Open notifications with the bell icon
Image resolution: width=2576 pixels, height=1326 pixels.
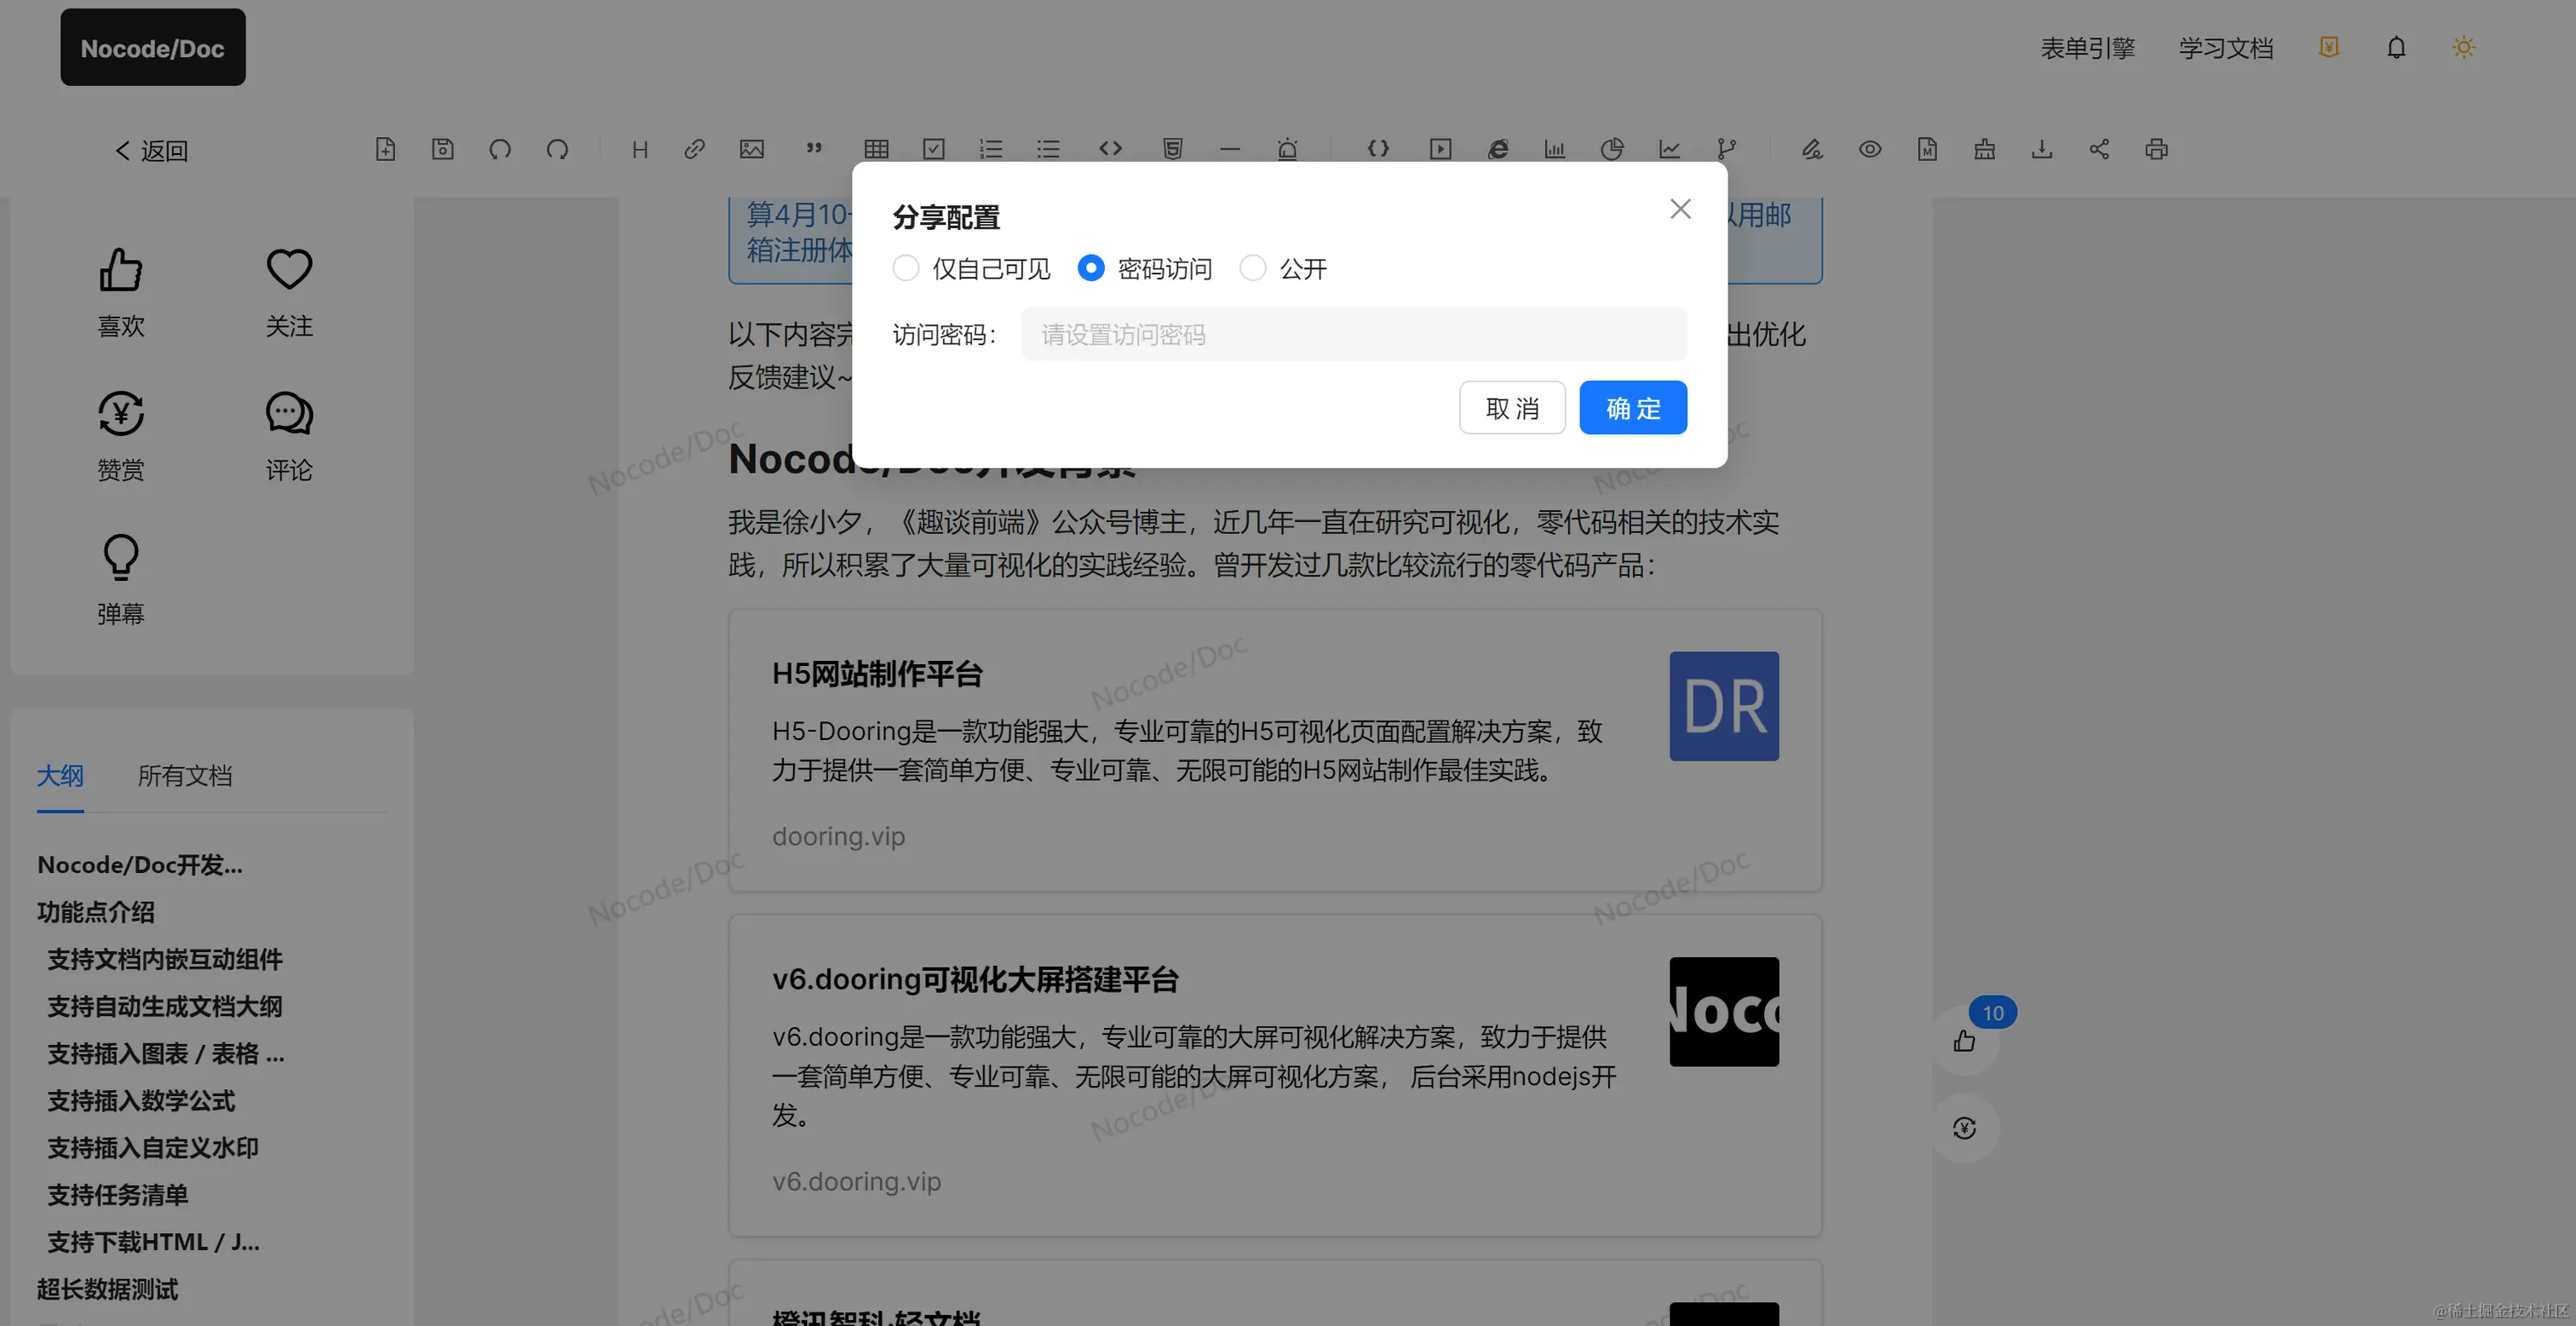click(2396, 47)
